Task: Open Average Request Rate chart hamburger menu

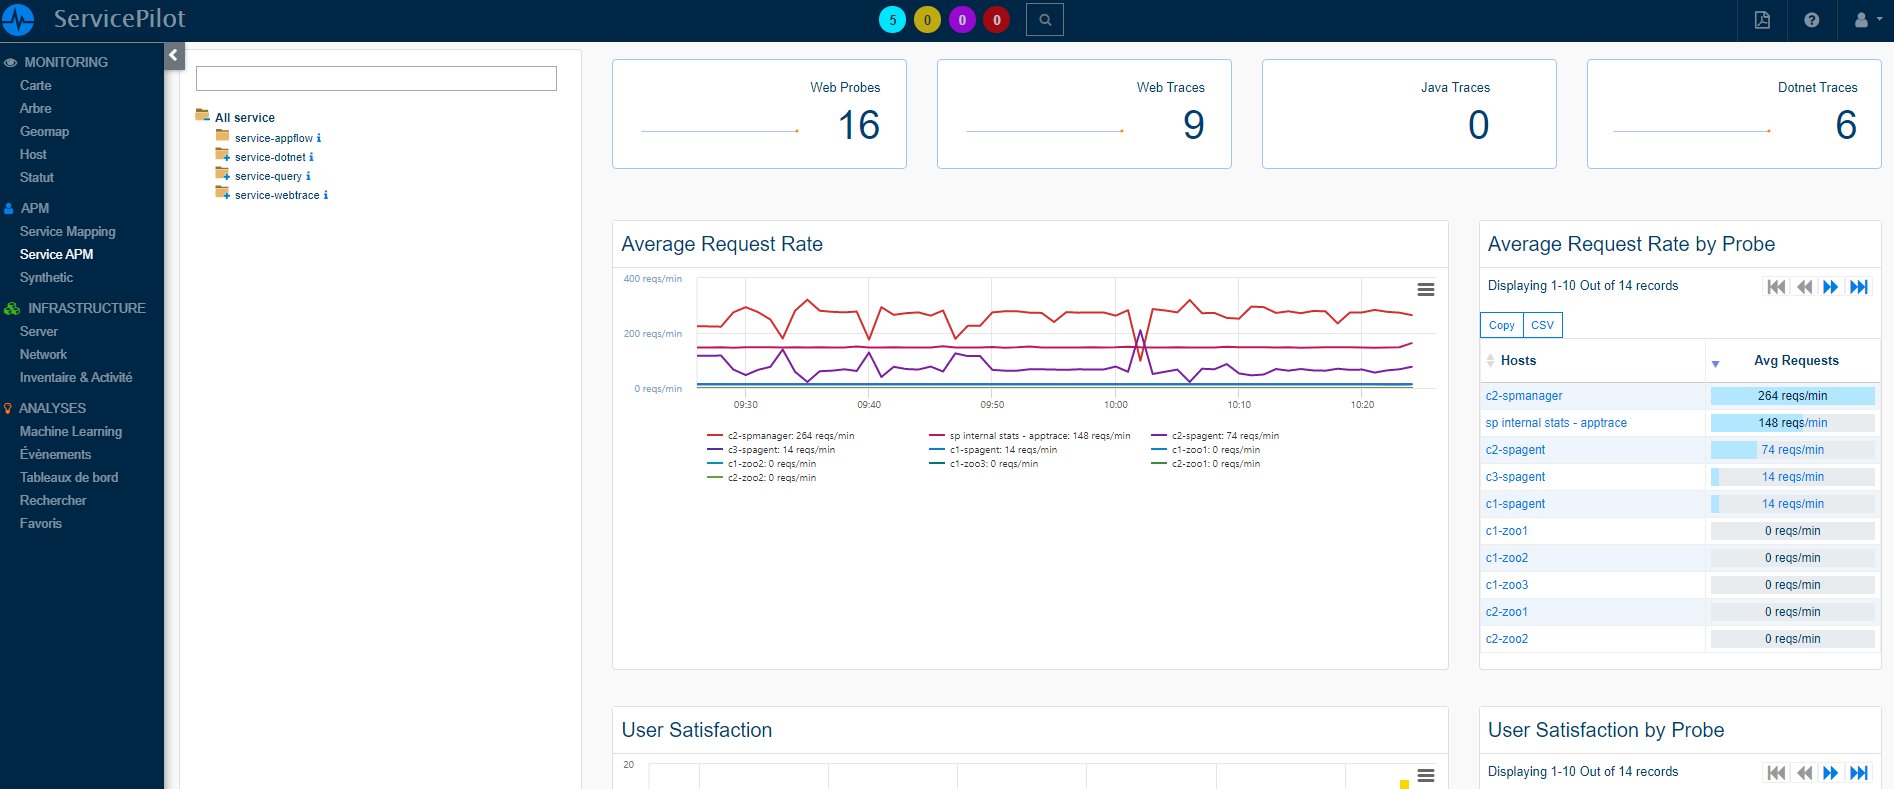Action: click(1426, 289)
